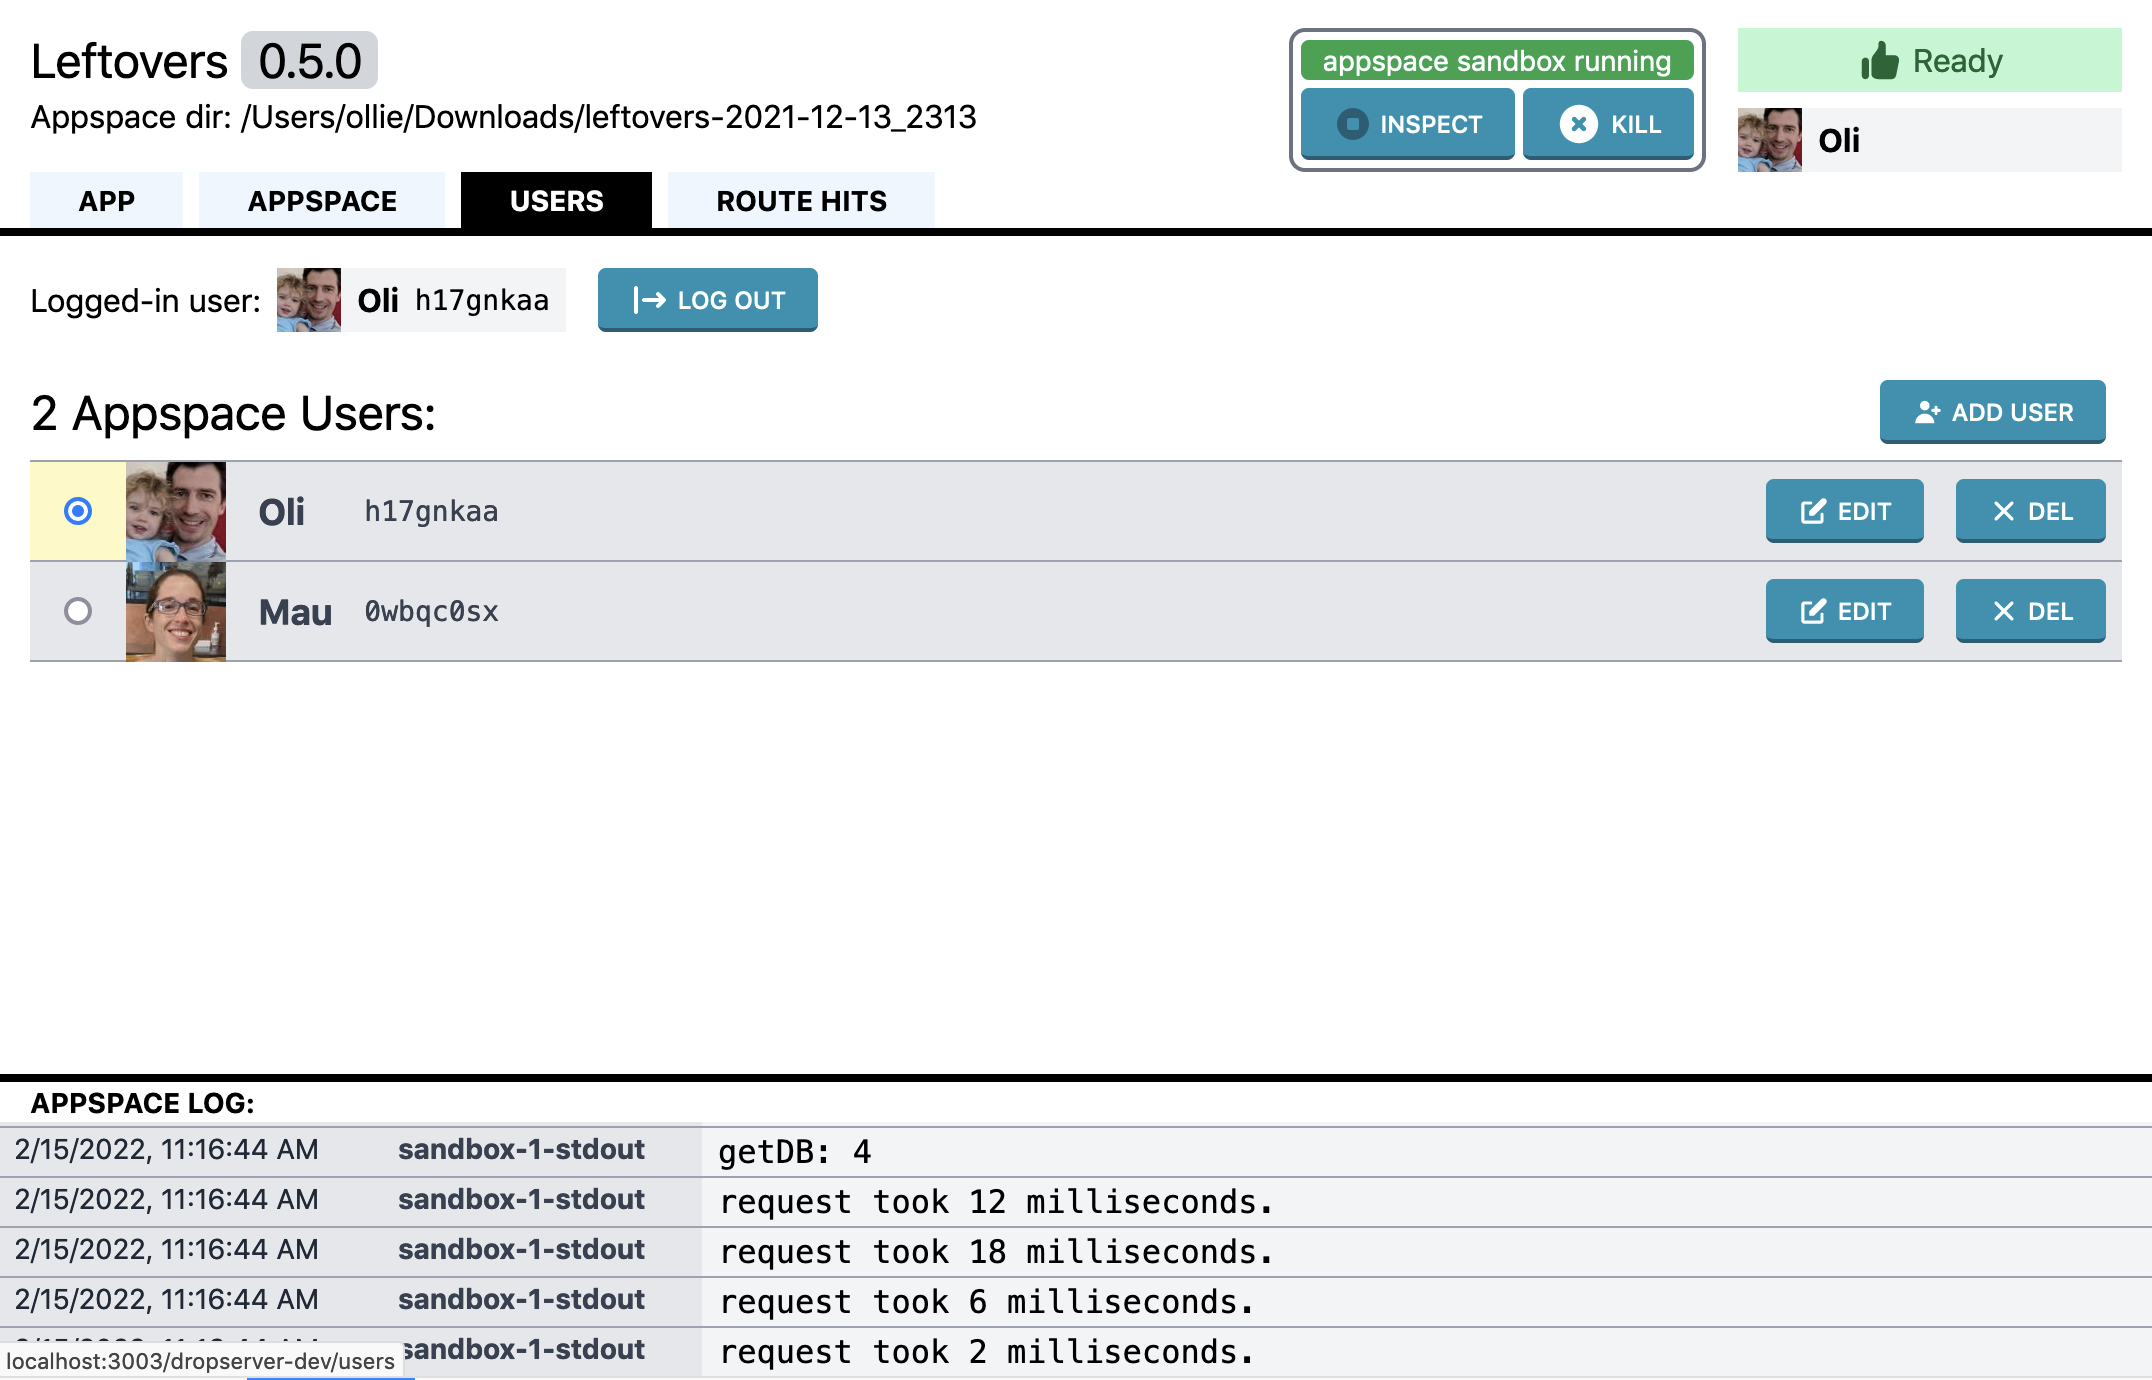The image size is (2152, 1380).
Task: Click LOG OUT for current user
Action: 707,300
